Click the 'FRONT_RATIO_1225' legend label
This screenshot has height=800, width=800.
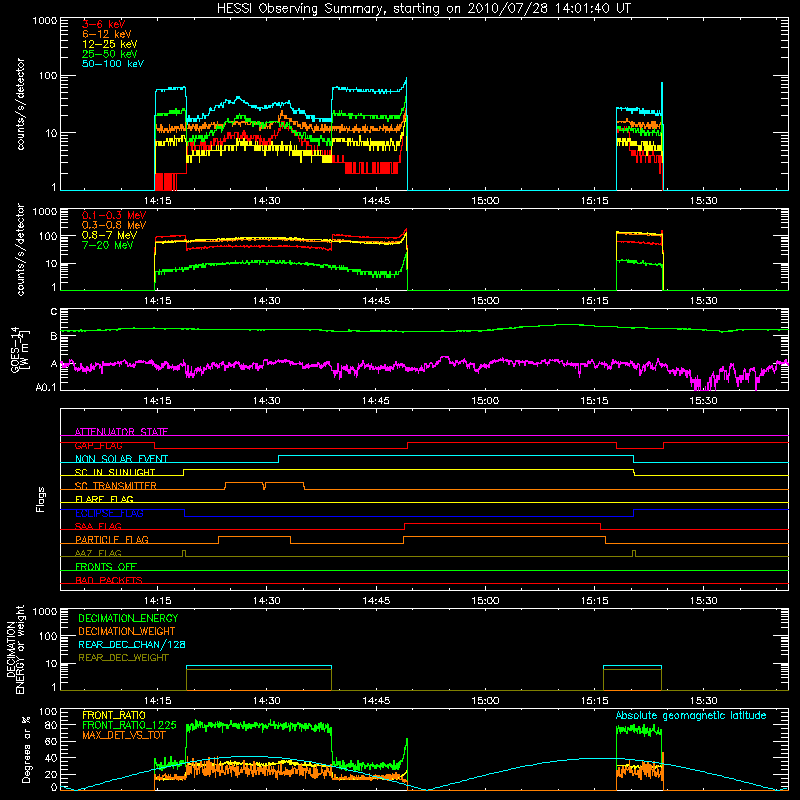point(129,725)
